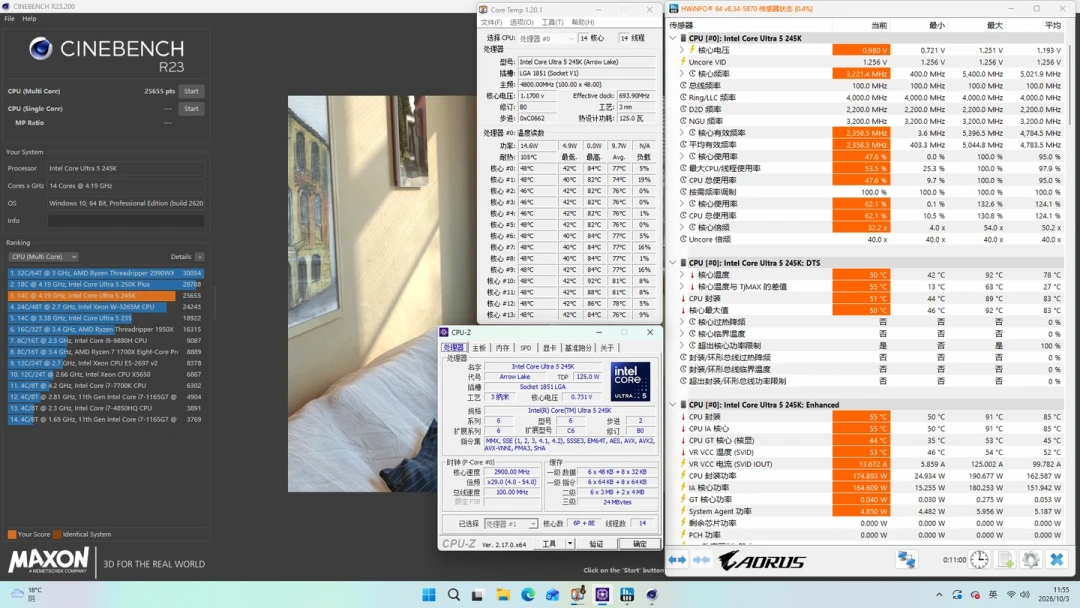Select the Uncore VID sensor row
Image resolution: width=1080 pixels, height=608 pixels.
(x=866, y=62)
